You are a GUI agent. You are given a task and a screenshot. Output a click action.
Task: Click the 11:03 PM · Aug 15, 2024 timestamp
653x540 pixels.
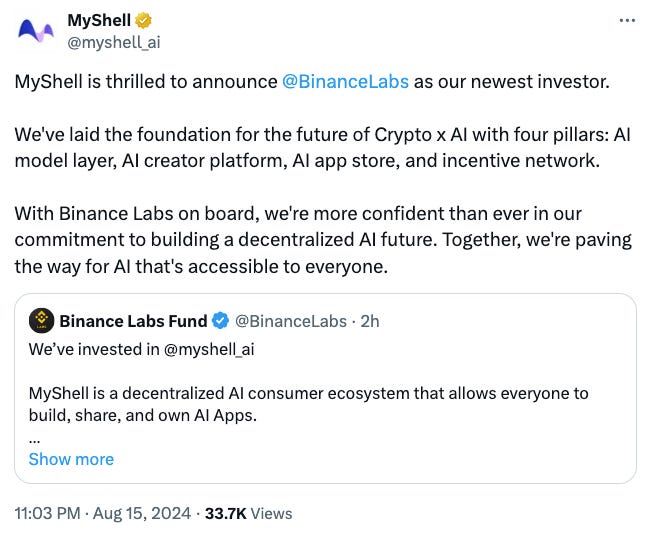[x=103, y=513]
